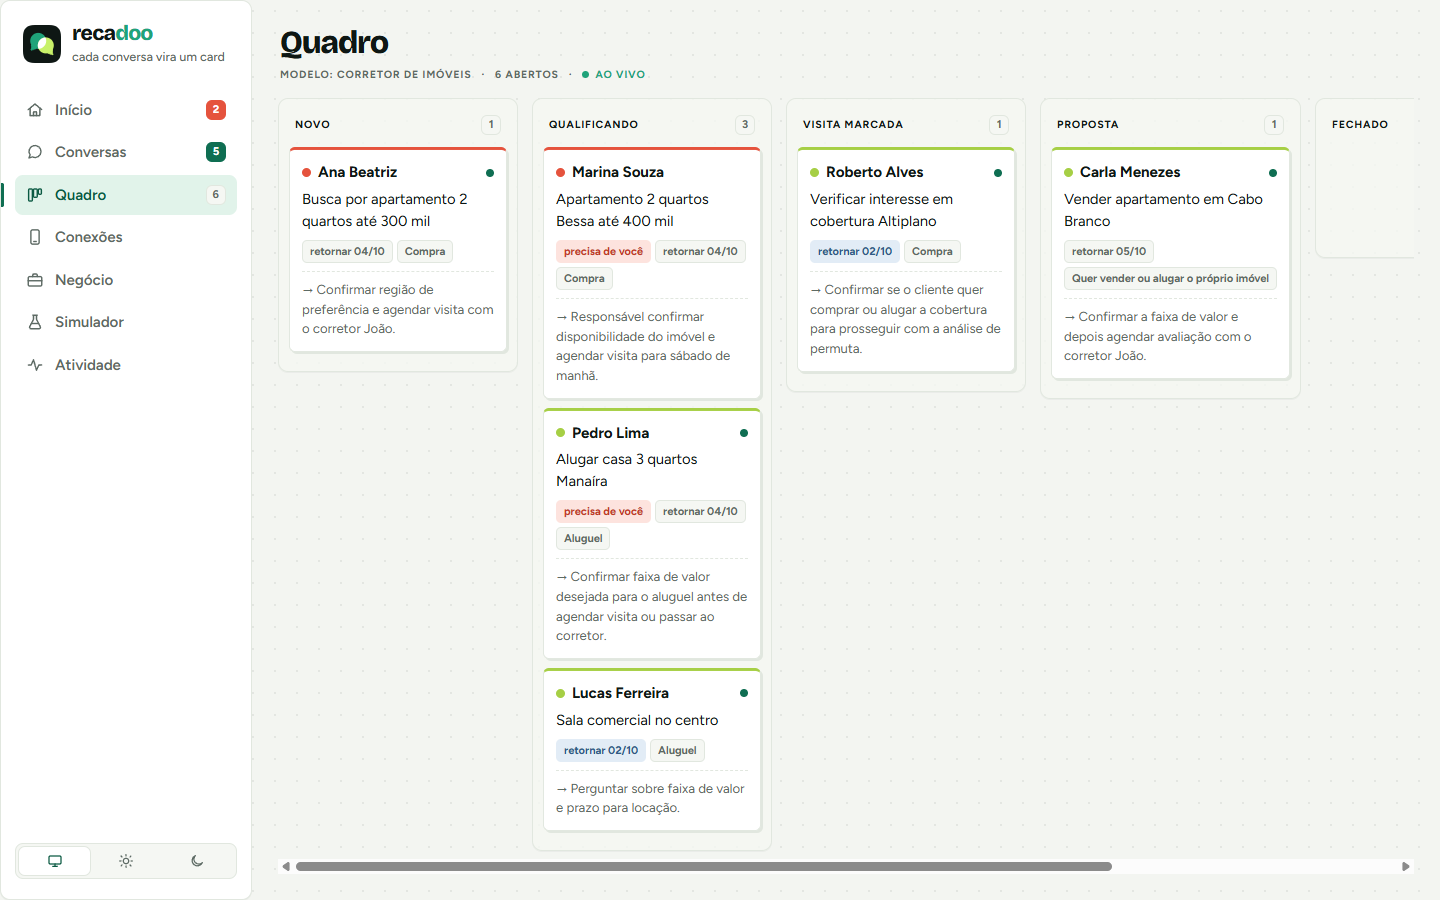Click the red status dot beside Ana Beatriz
Viewport: 1440px width, 900px height.
(307, 173)
